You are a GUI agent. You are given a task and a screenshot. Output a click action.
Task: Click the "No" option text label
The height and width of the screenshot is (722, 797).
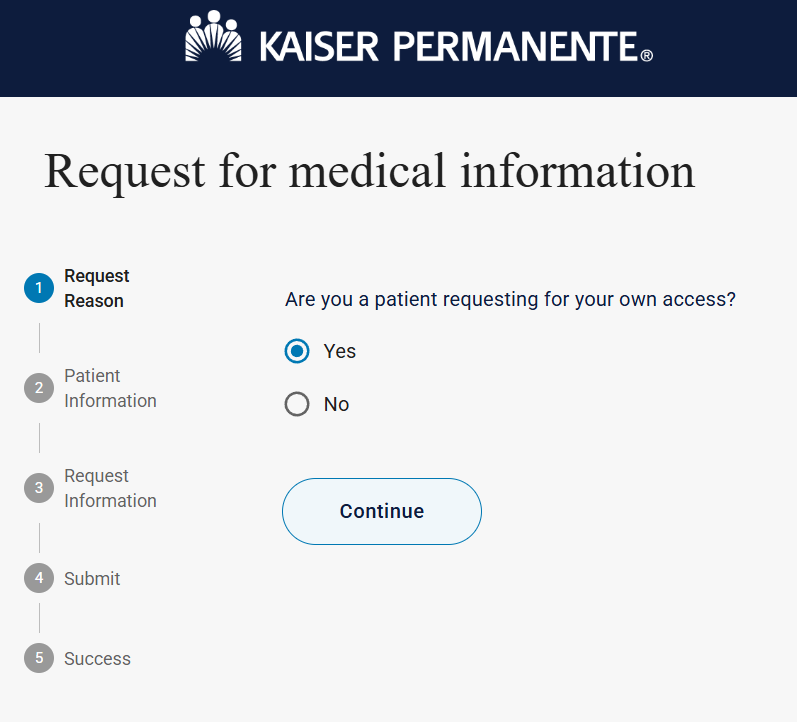(x=336, y=404)
